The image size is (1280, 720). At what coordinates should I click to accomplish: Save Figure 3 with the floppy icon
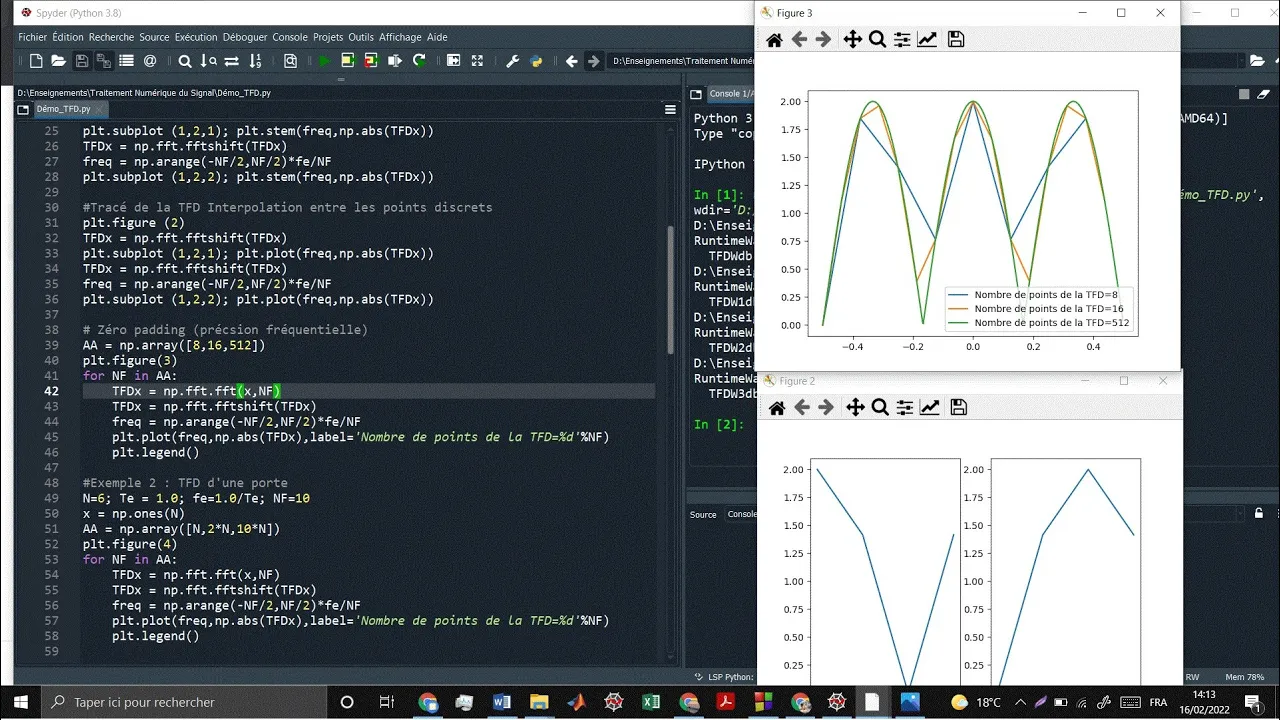click(x=956, y=40)
